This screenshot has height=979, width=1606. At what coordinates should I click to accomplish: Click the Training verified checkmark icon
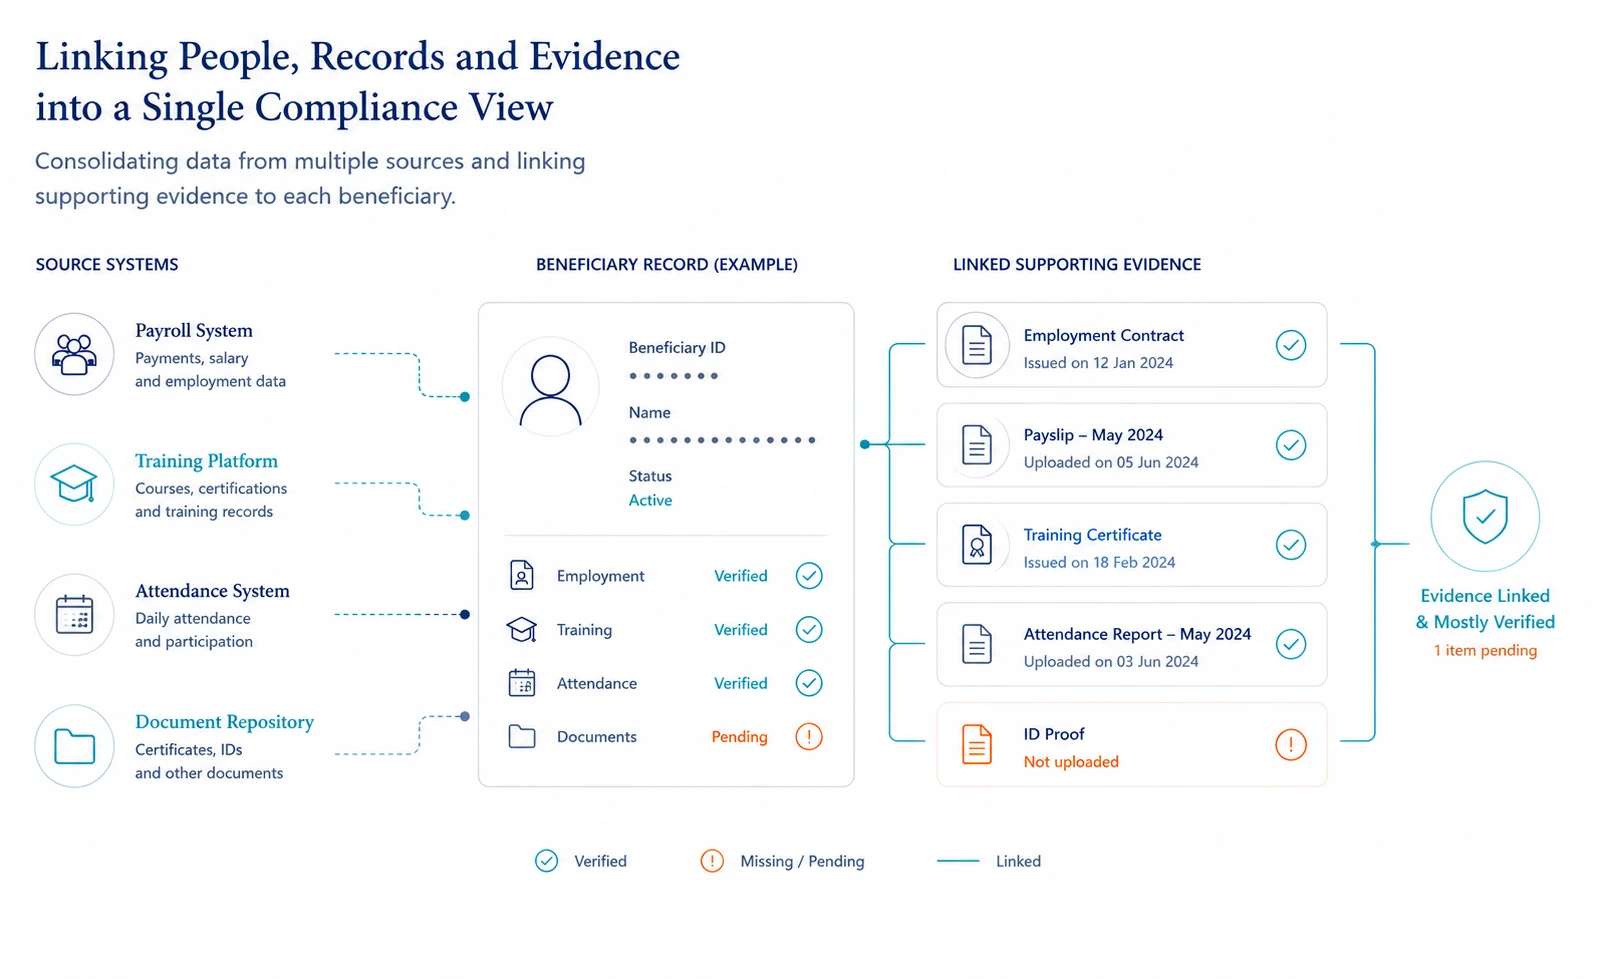(x=809, y=629)
